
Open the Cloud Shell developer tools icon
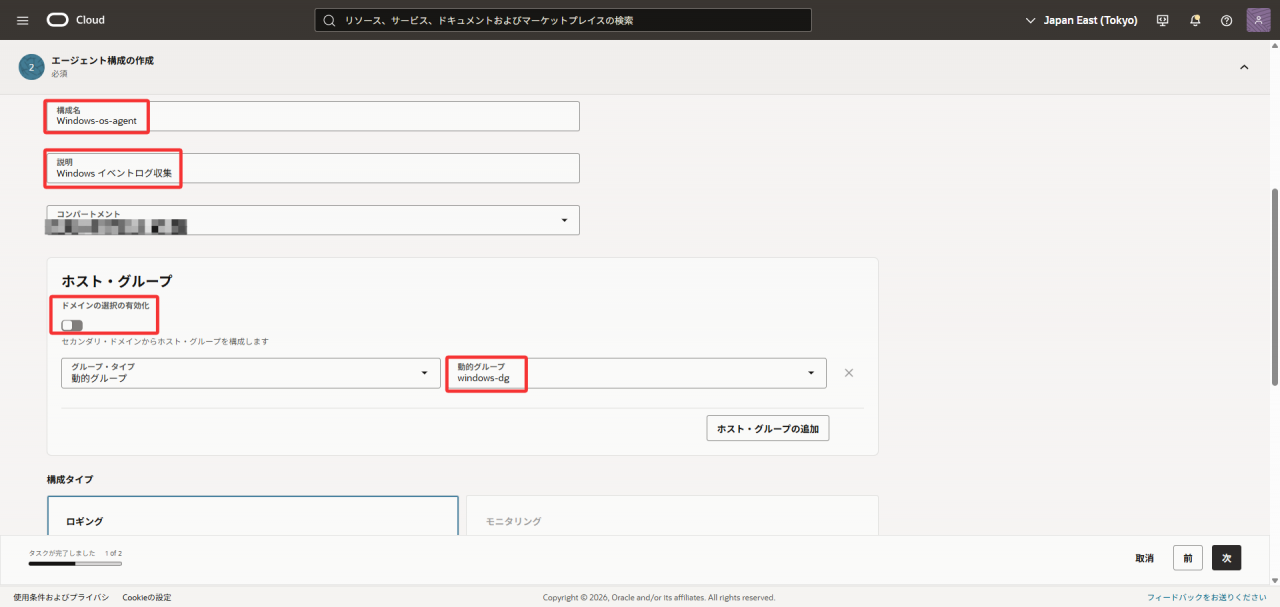tap(1162, 20)
